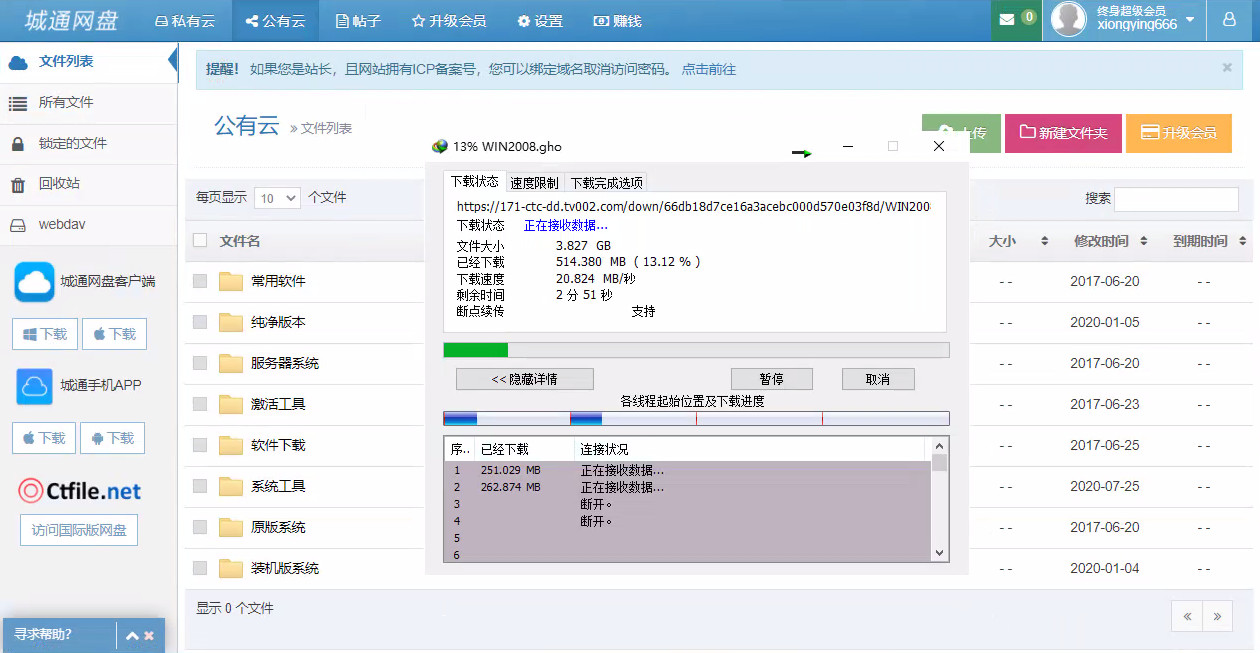Click the 城通网盘 logo
Image resolution: width=1260 pixels, height=653 pixels.
[71, 20]
